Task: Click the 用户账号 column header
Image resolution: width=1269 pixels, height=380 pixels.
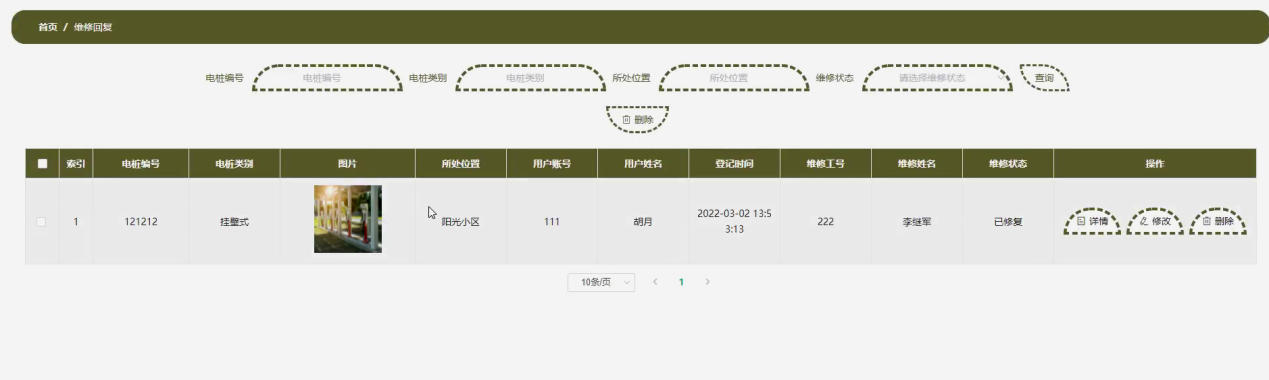Action: point(552,164)
